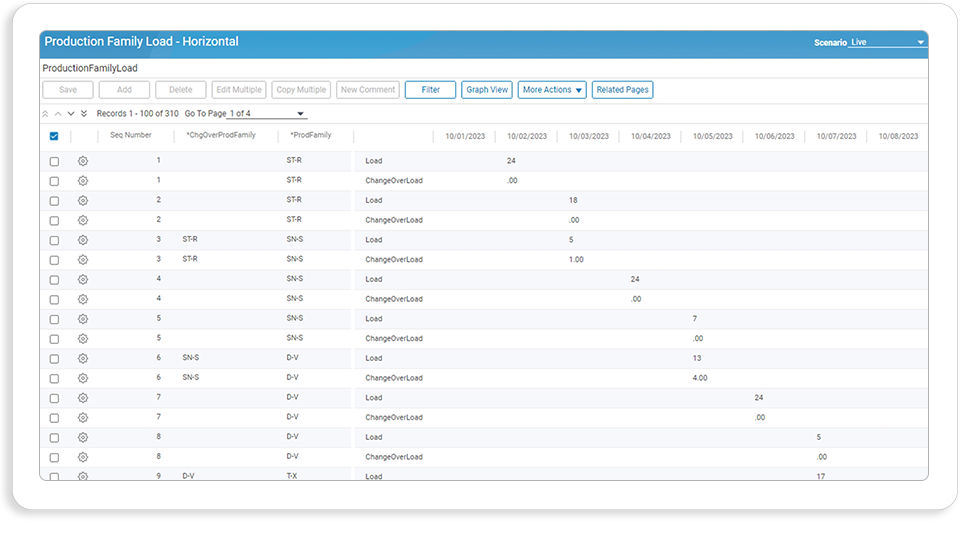The width and height of the screenshot is (960, 540).
Task: Open the Go To Page dropdown
Action: pos(266,114)
